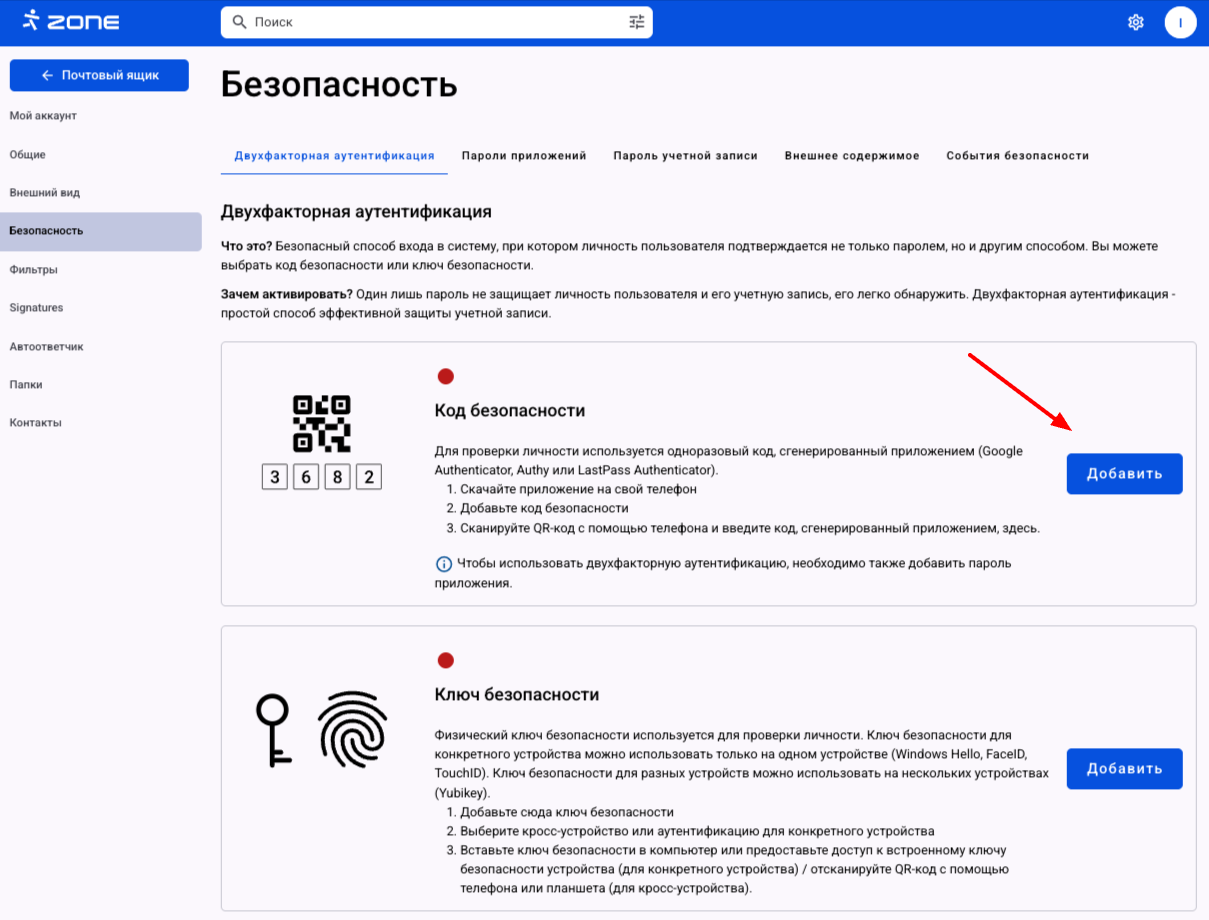
Task: Click the info icon near application password note
Action: coord(444,564)
